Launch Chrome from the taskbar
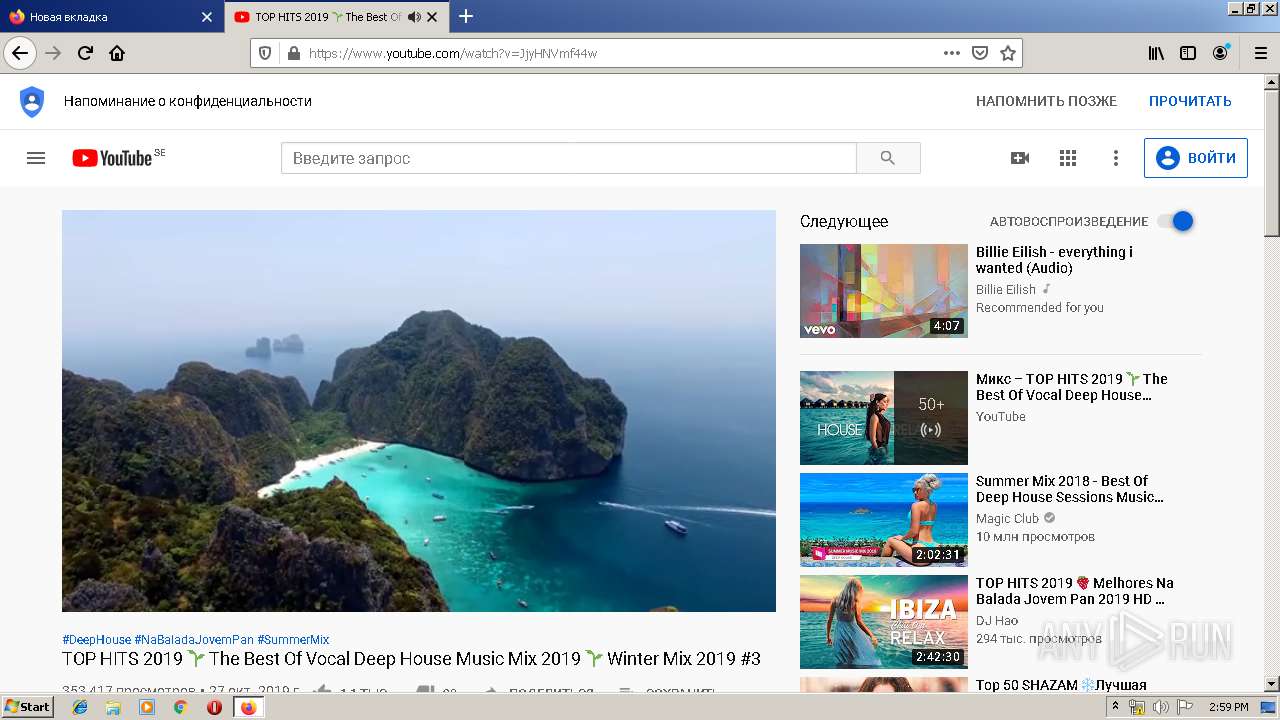Viewport: 1280px width, 720px height. tap(180, 707)
